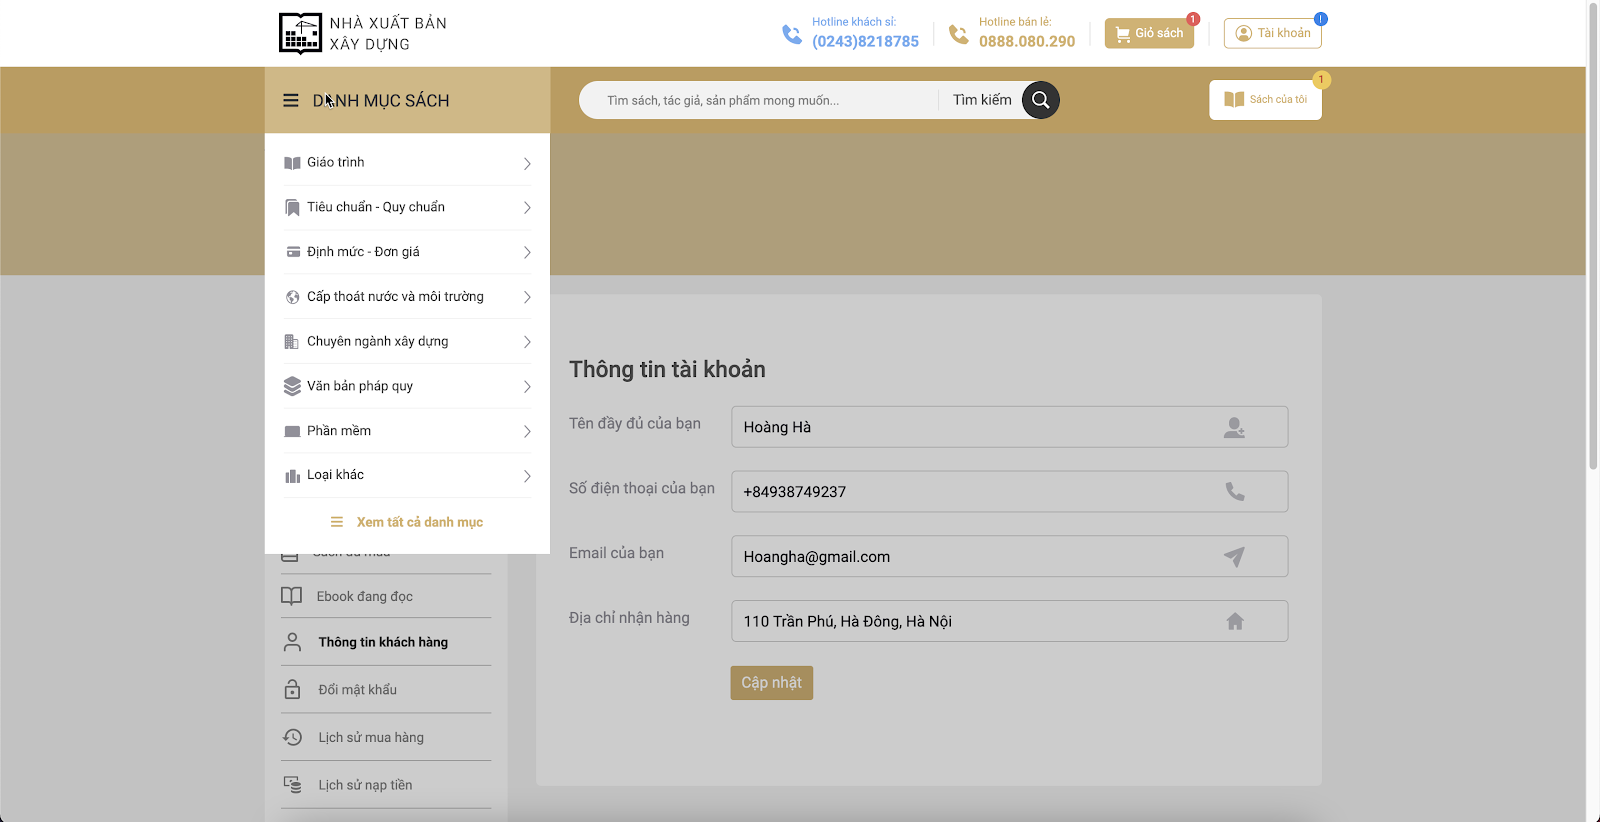1600x822 pixels.
Task: Select Lịch sử mua hàng in the sidebar
Action: click(386, 737)
